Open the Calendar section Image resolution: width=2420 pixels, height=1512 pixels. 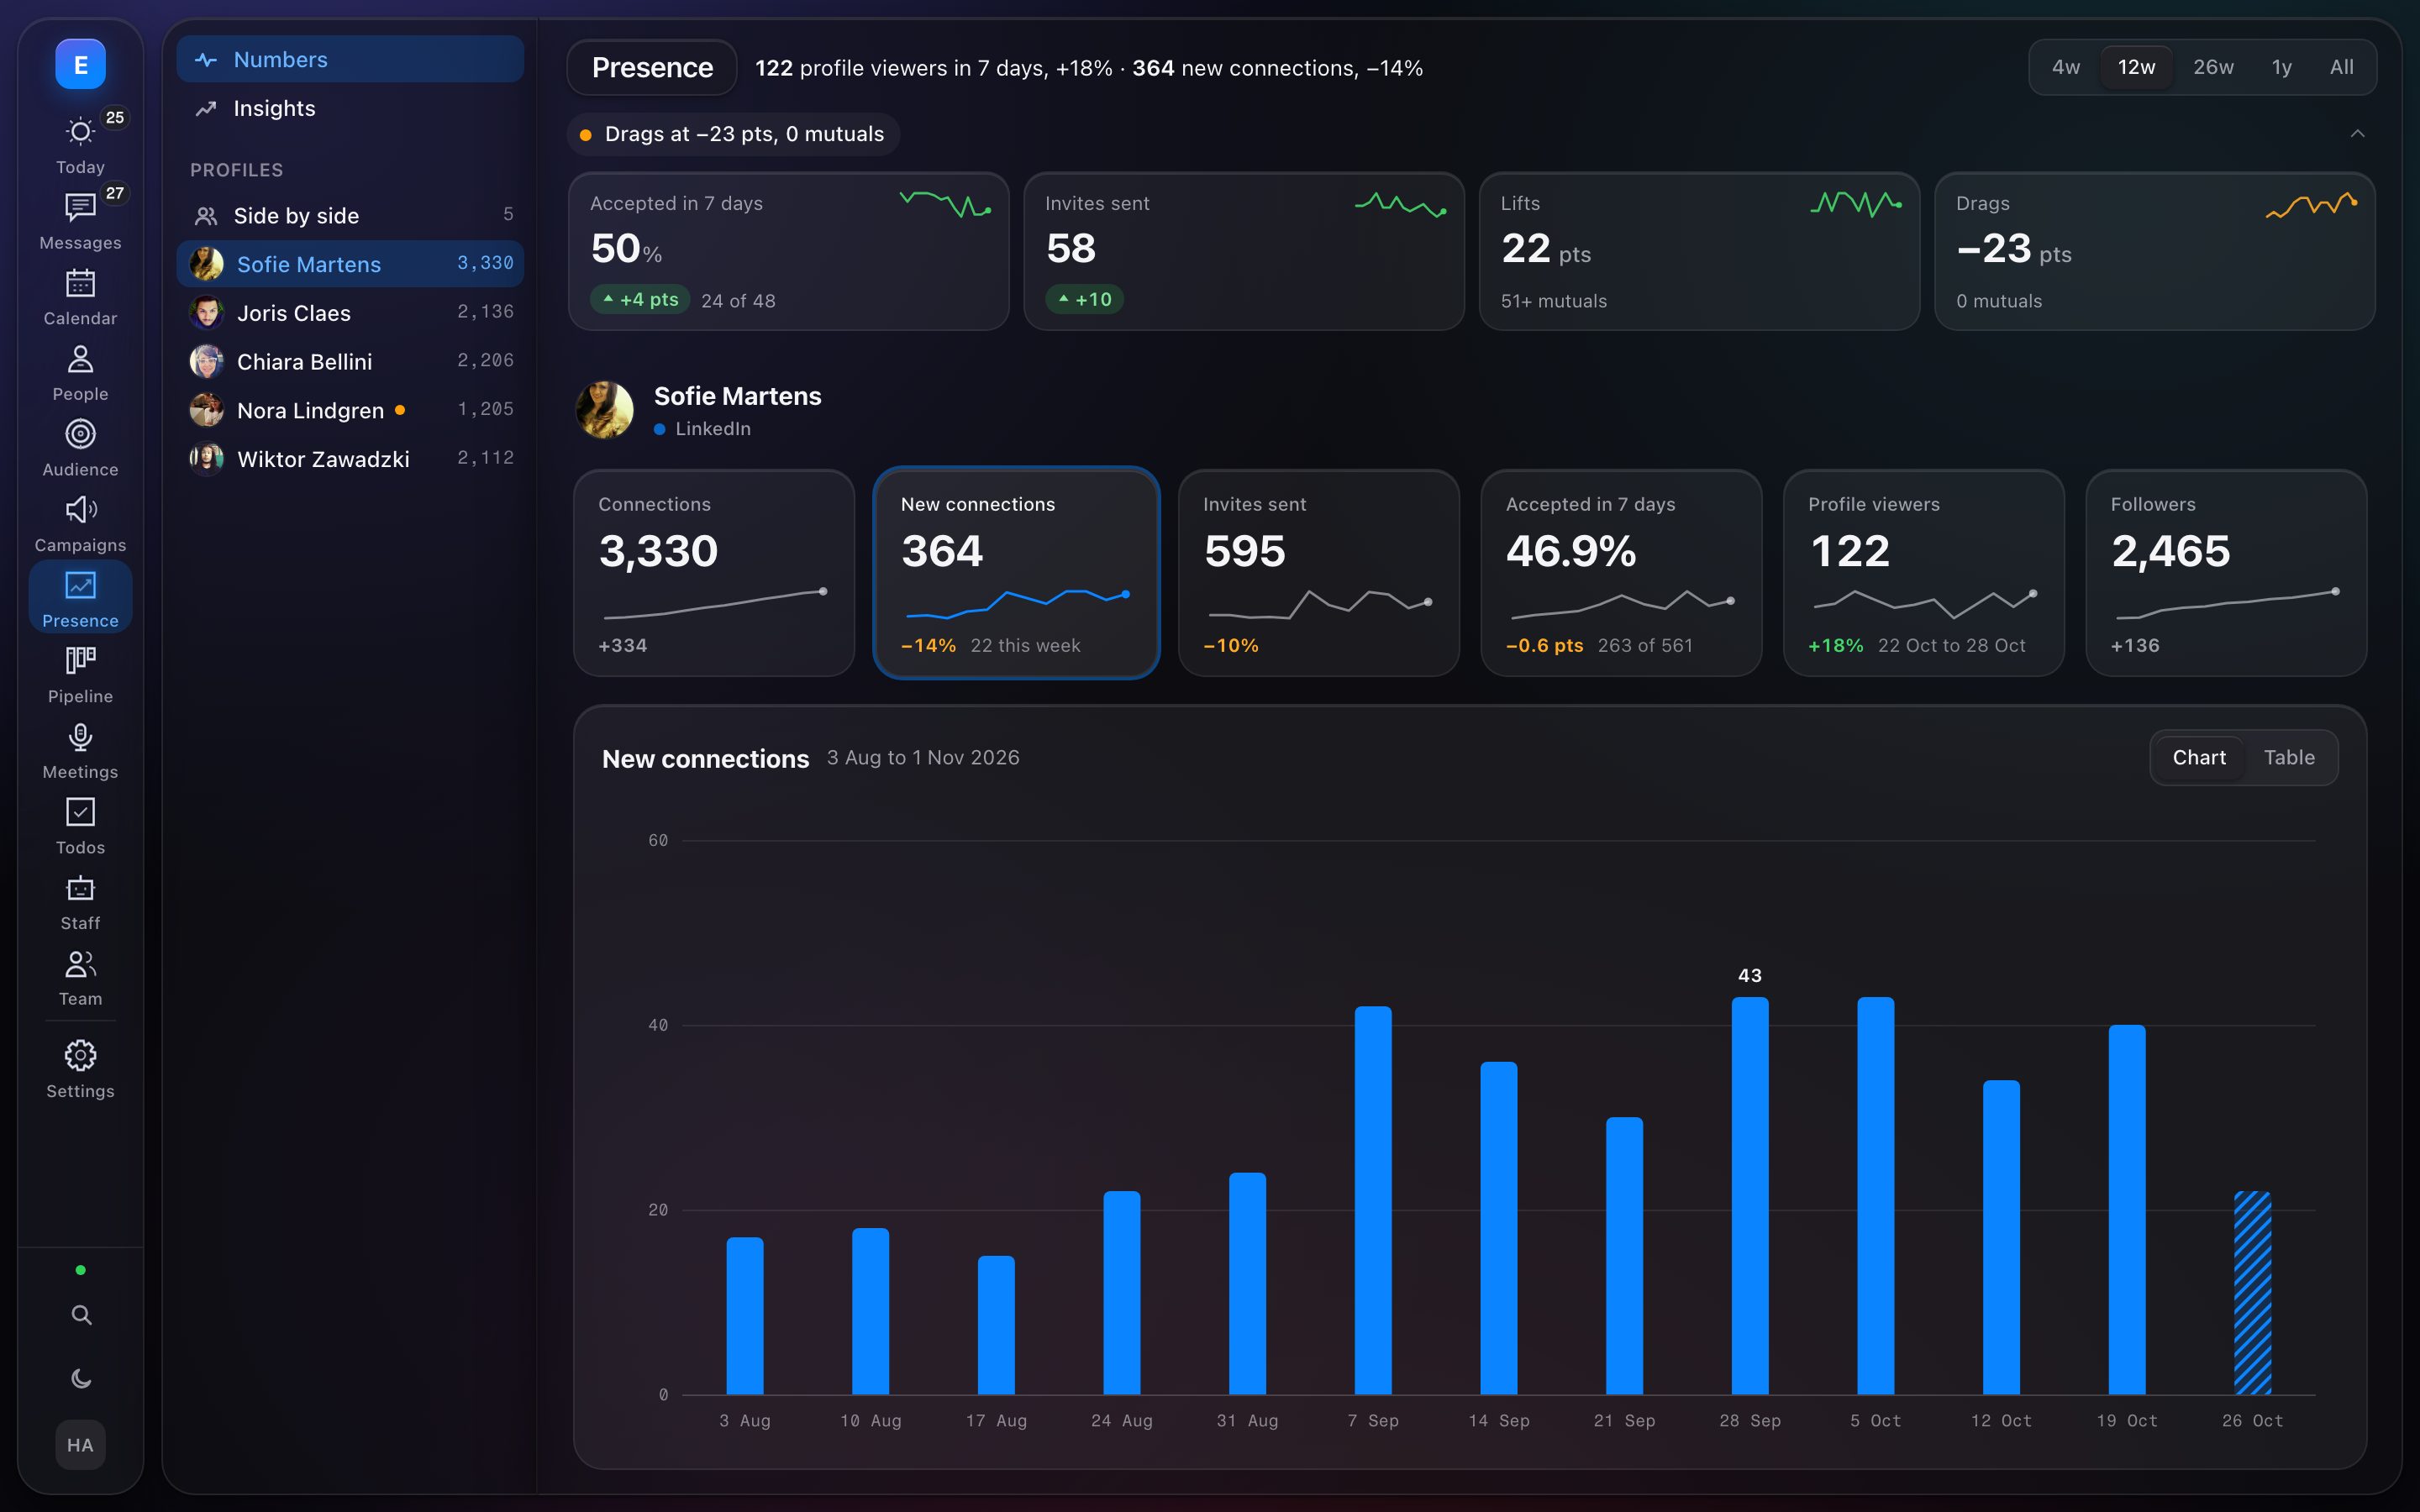pos(80,296)
